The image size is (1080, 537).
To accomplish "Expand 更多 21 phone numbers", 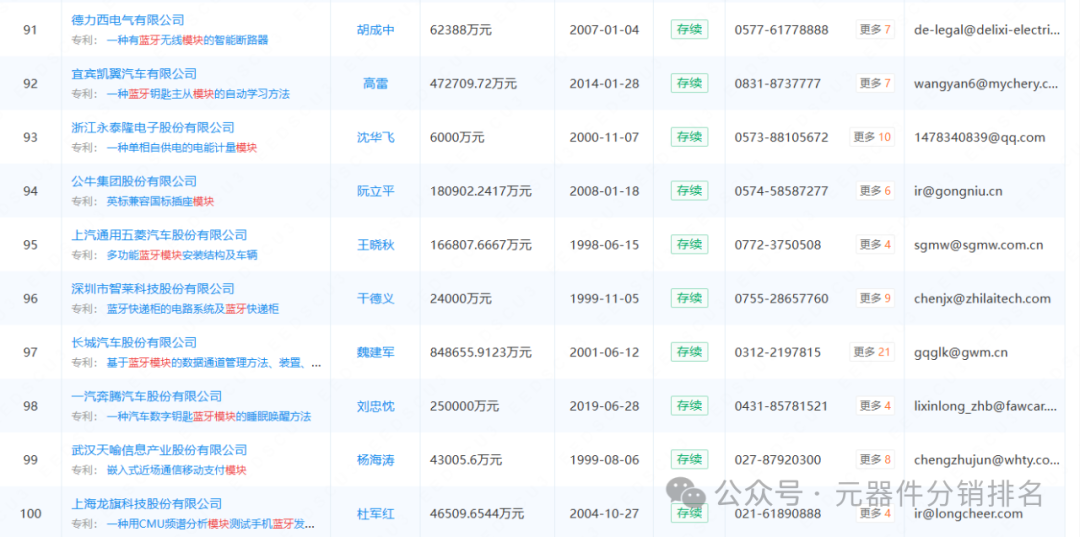I will [872, 352].
